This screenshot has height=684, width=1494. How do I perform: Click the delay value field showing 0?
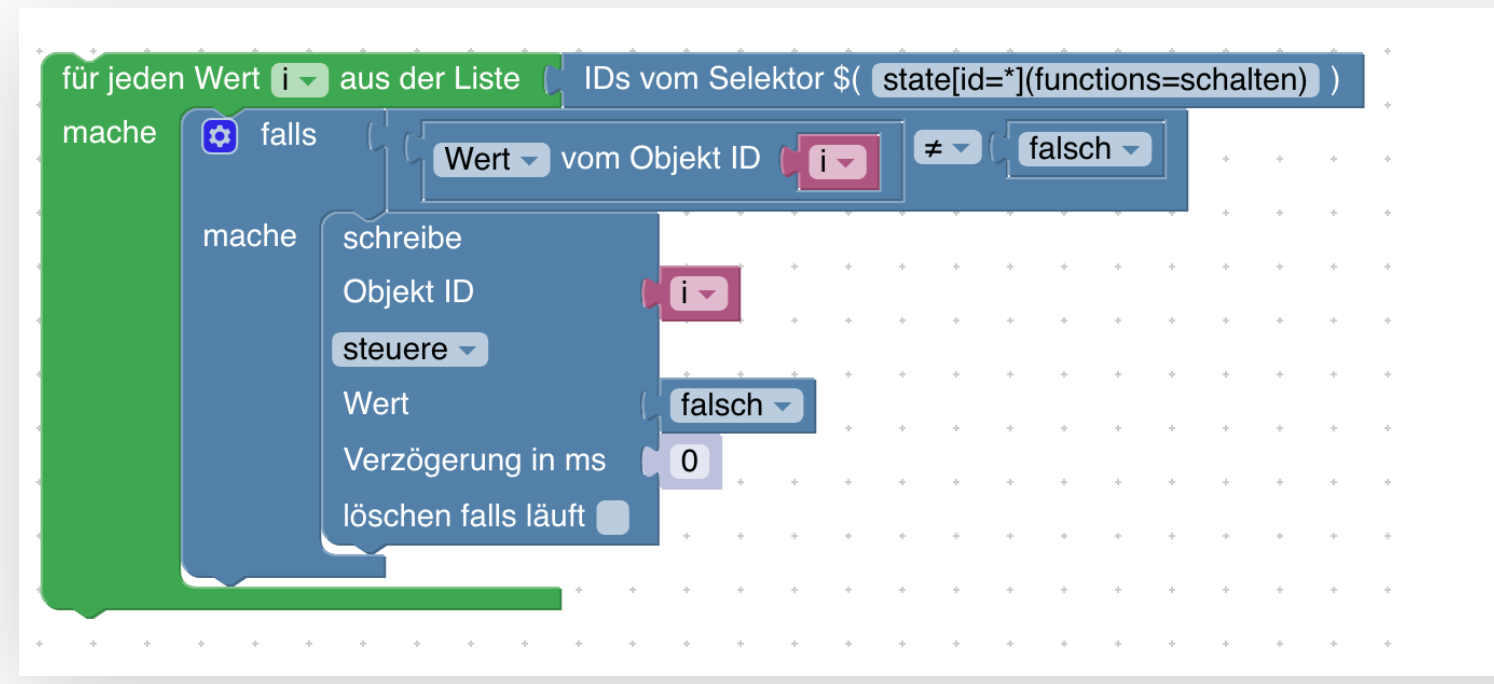[689, 461]
